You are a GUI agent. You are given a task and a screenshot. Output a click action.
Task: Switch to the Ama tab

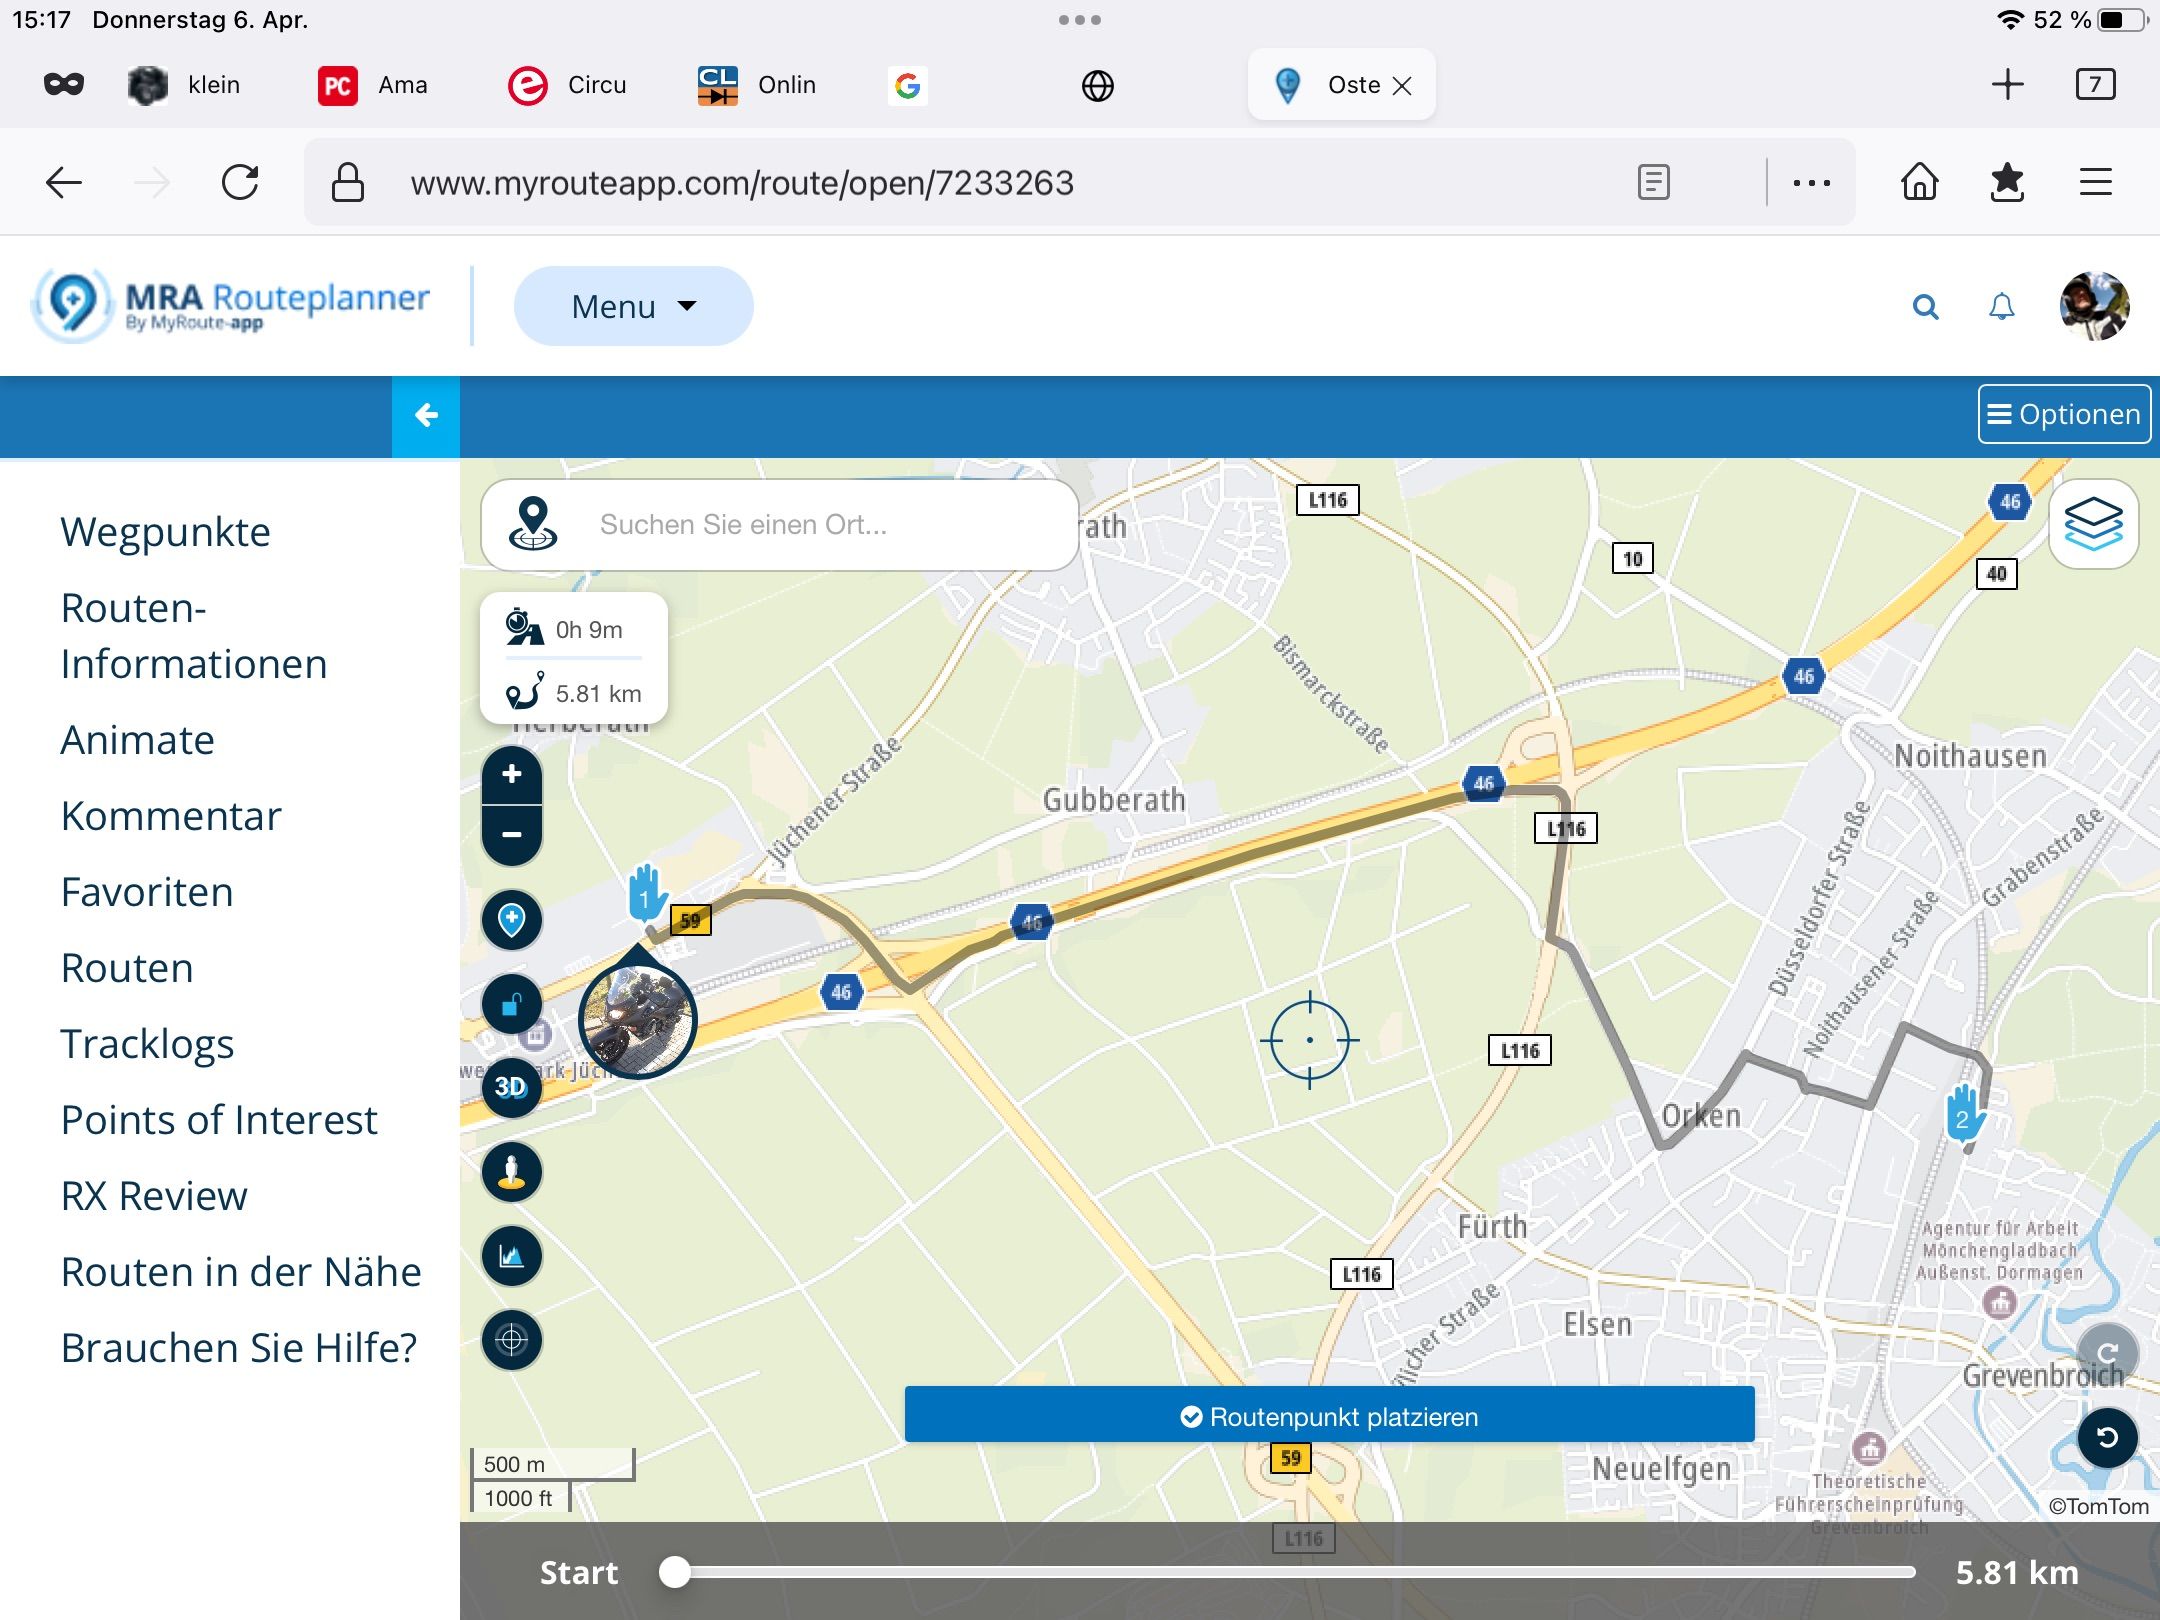tap(373, 85)
